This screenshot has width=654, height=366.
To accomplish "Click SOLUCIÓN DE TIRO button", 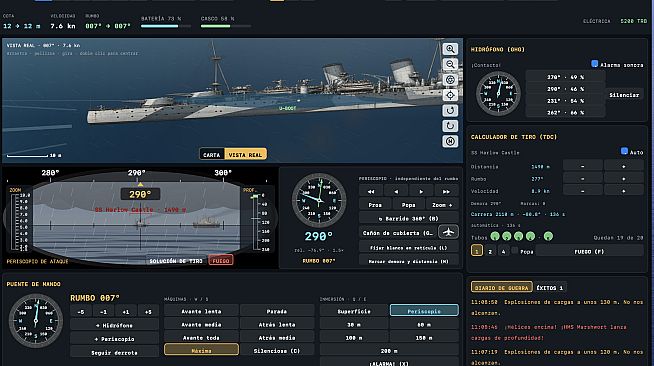I will (x=176, y=261).
